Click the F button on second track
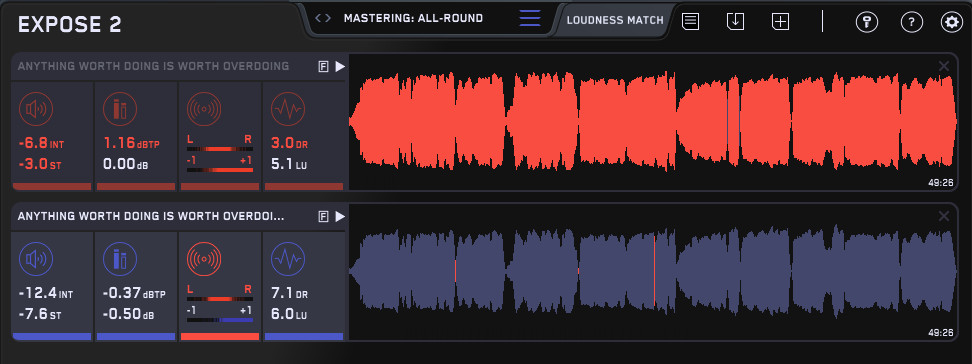Image resolution: width=972 pixels, height=364 pixels. click(323, 216)
